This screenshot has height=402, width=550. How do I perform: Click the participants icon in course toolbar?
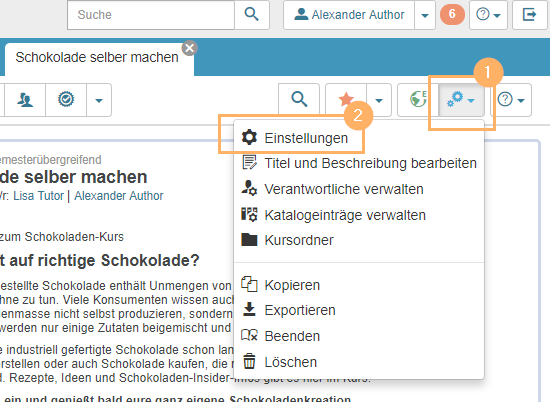pos(25,100)
